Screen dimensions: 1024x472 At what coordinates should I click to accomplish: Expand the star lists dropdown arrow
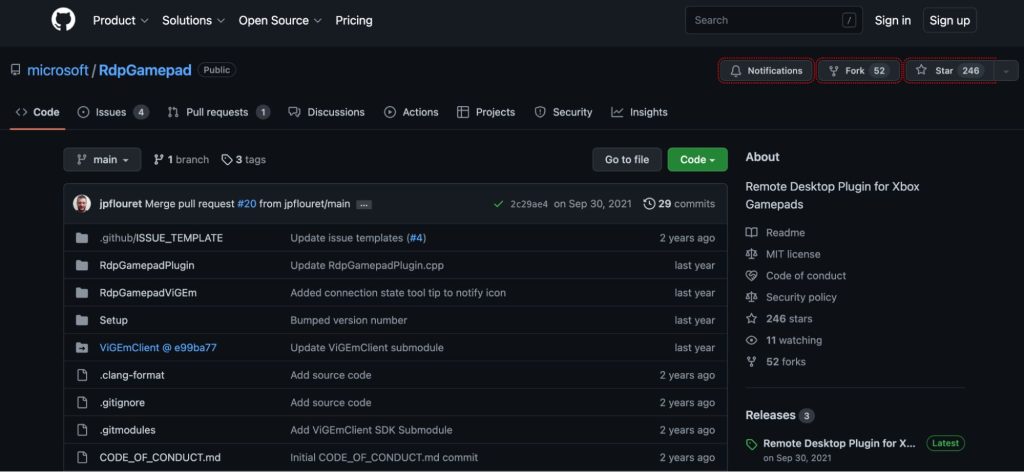click(1006, 71)
